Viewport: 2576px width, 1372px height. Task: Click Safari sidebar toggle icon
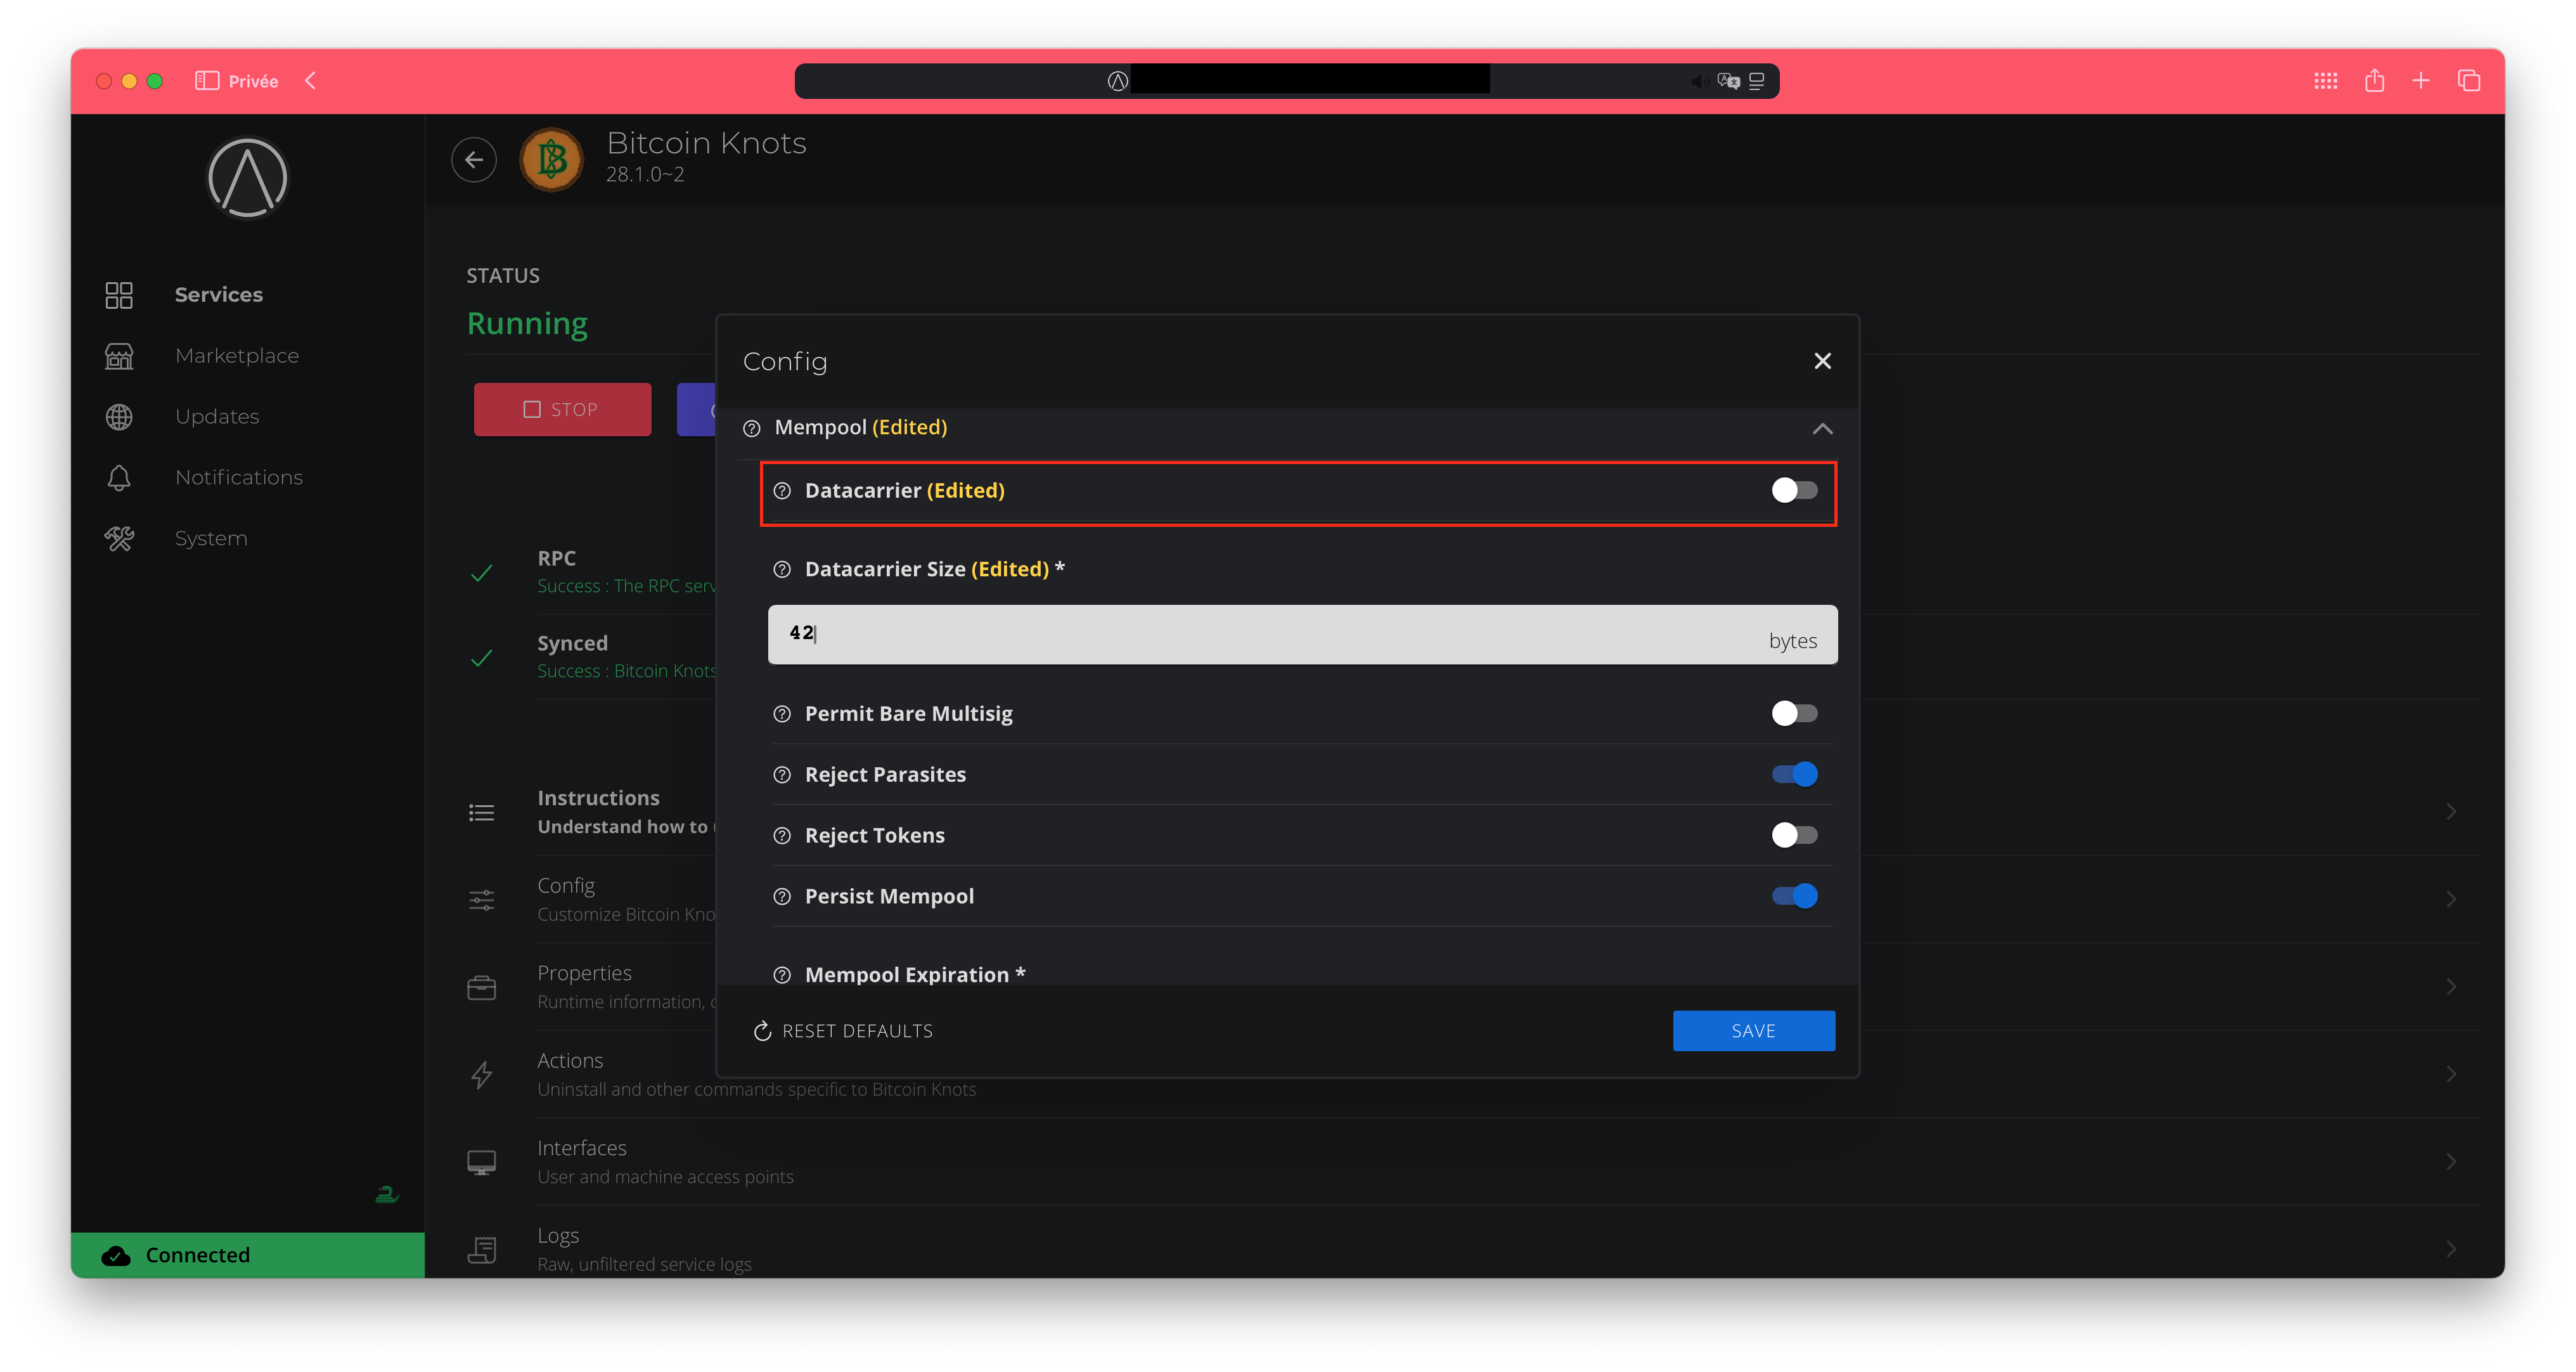[207, 81]
